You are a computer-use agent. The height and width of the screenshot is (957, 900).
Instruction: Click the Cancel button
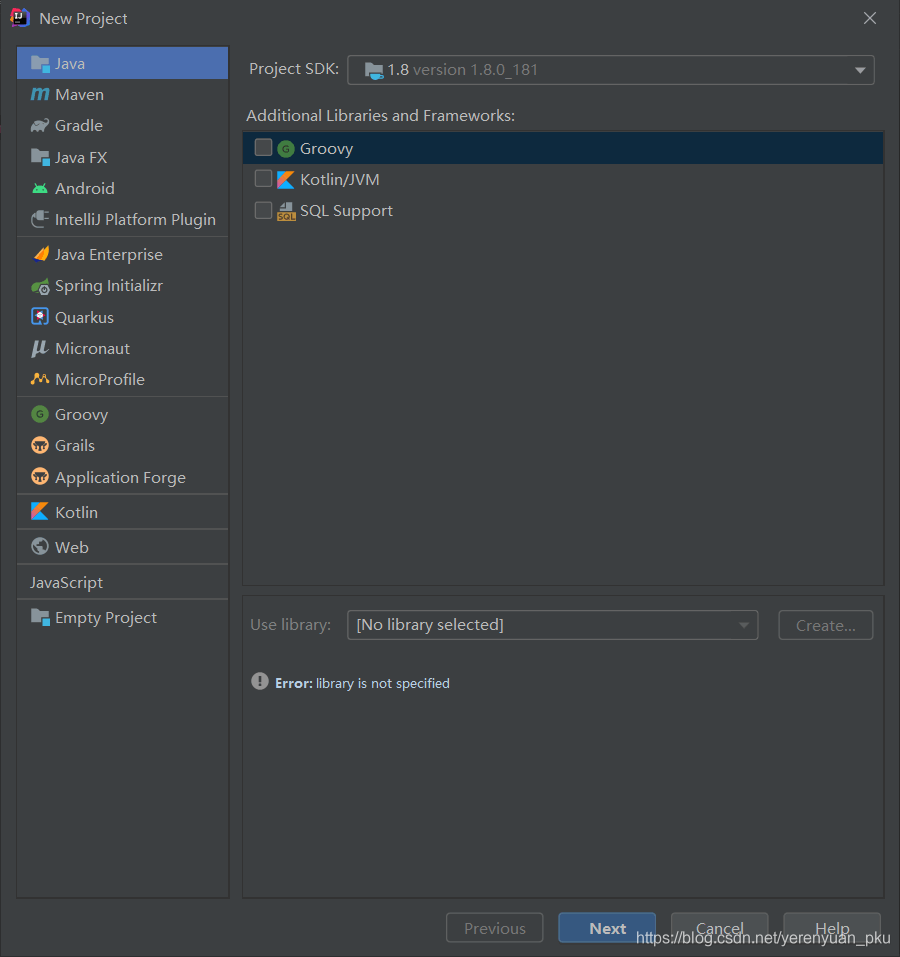719,928
